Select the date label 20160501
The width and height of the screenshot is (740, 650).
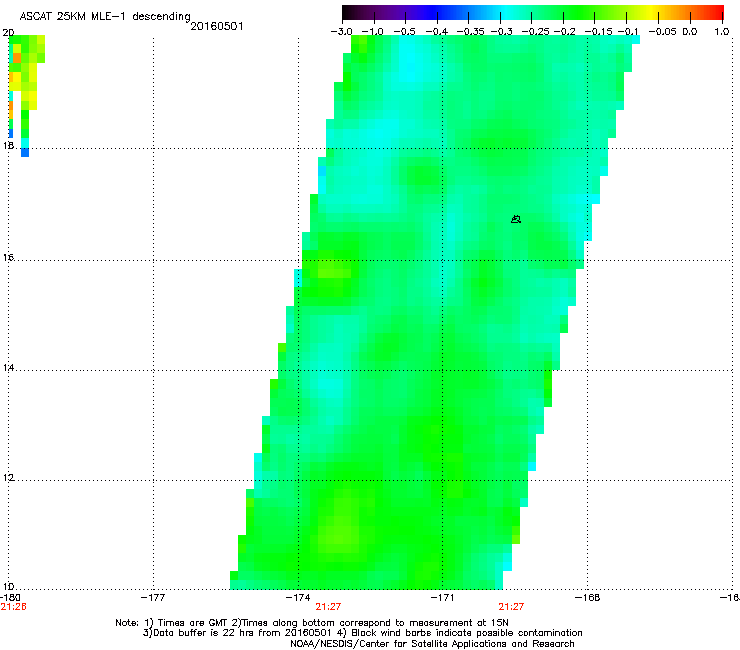pyautogui.click(x=217, y=26)
